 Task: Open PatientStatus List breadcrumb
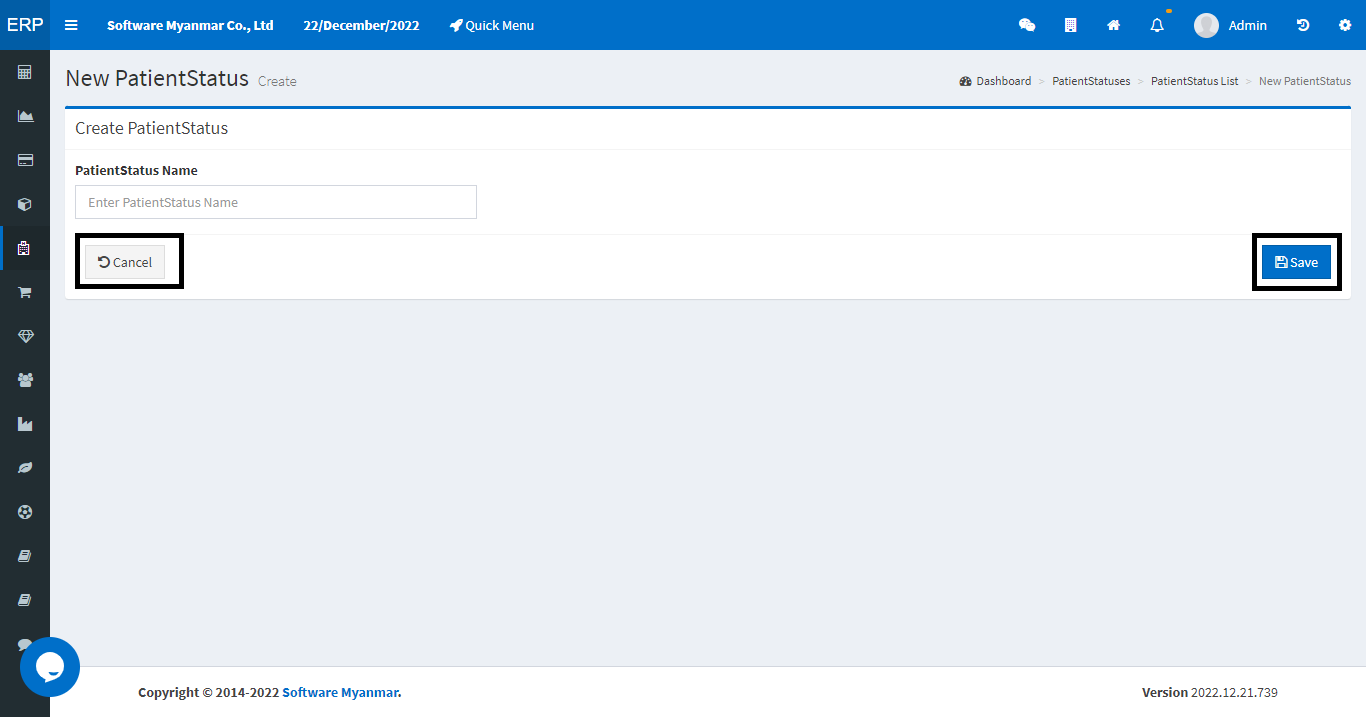pos(1194,81)
